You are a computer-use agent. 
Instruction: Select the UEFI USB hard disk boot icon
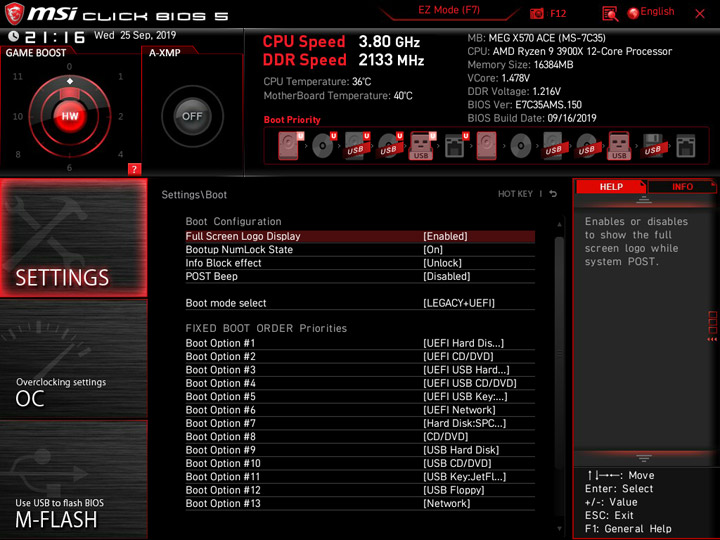pos(357,146)
